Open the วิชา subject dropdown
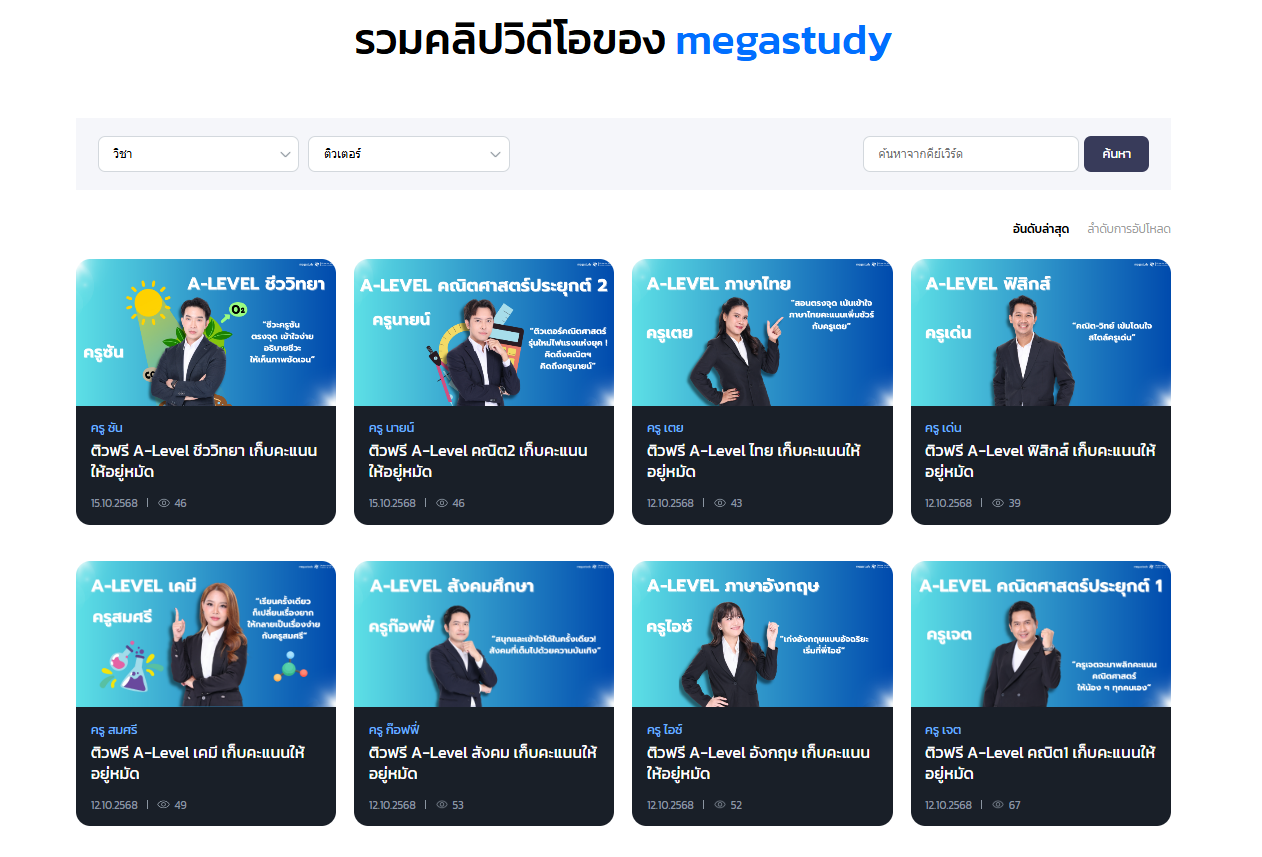 pos(198,154)
